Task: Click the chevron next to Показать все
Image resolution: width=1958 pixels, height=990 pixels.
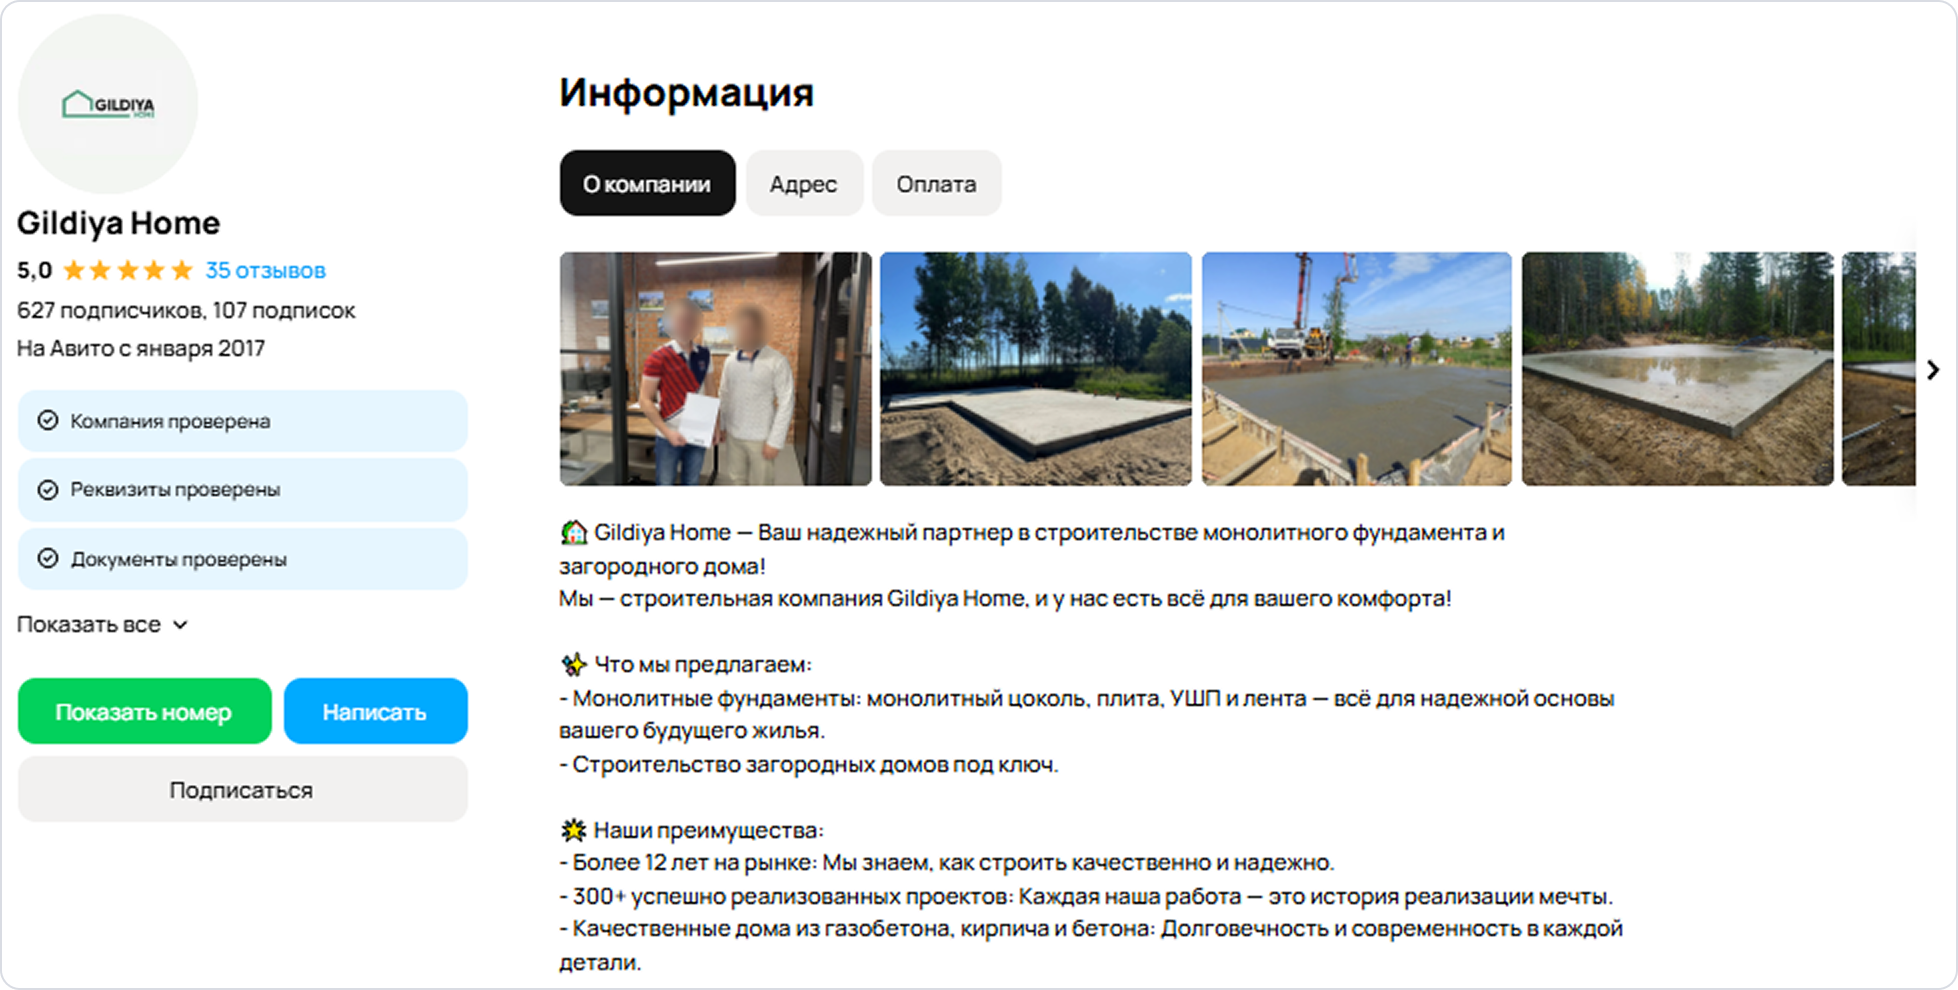Action: point(180,625)
